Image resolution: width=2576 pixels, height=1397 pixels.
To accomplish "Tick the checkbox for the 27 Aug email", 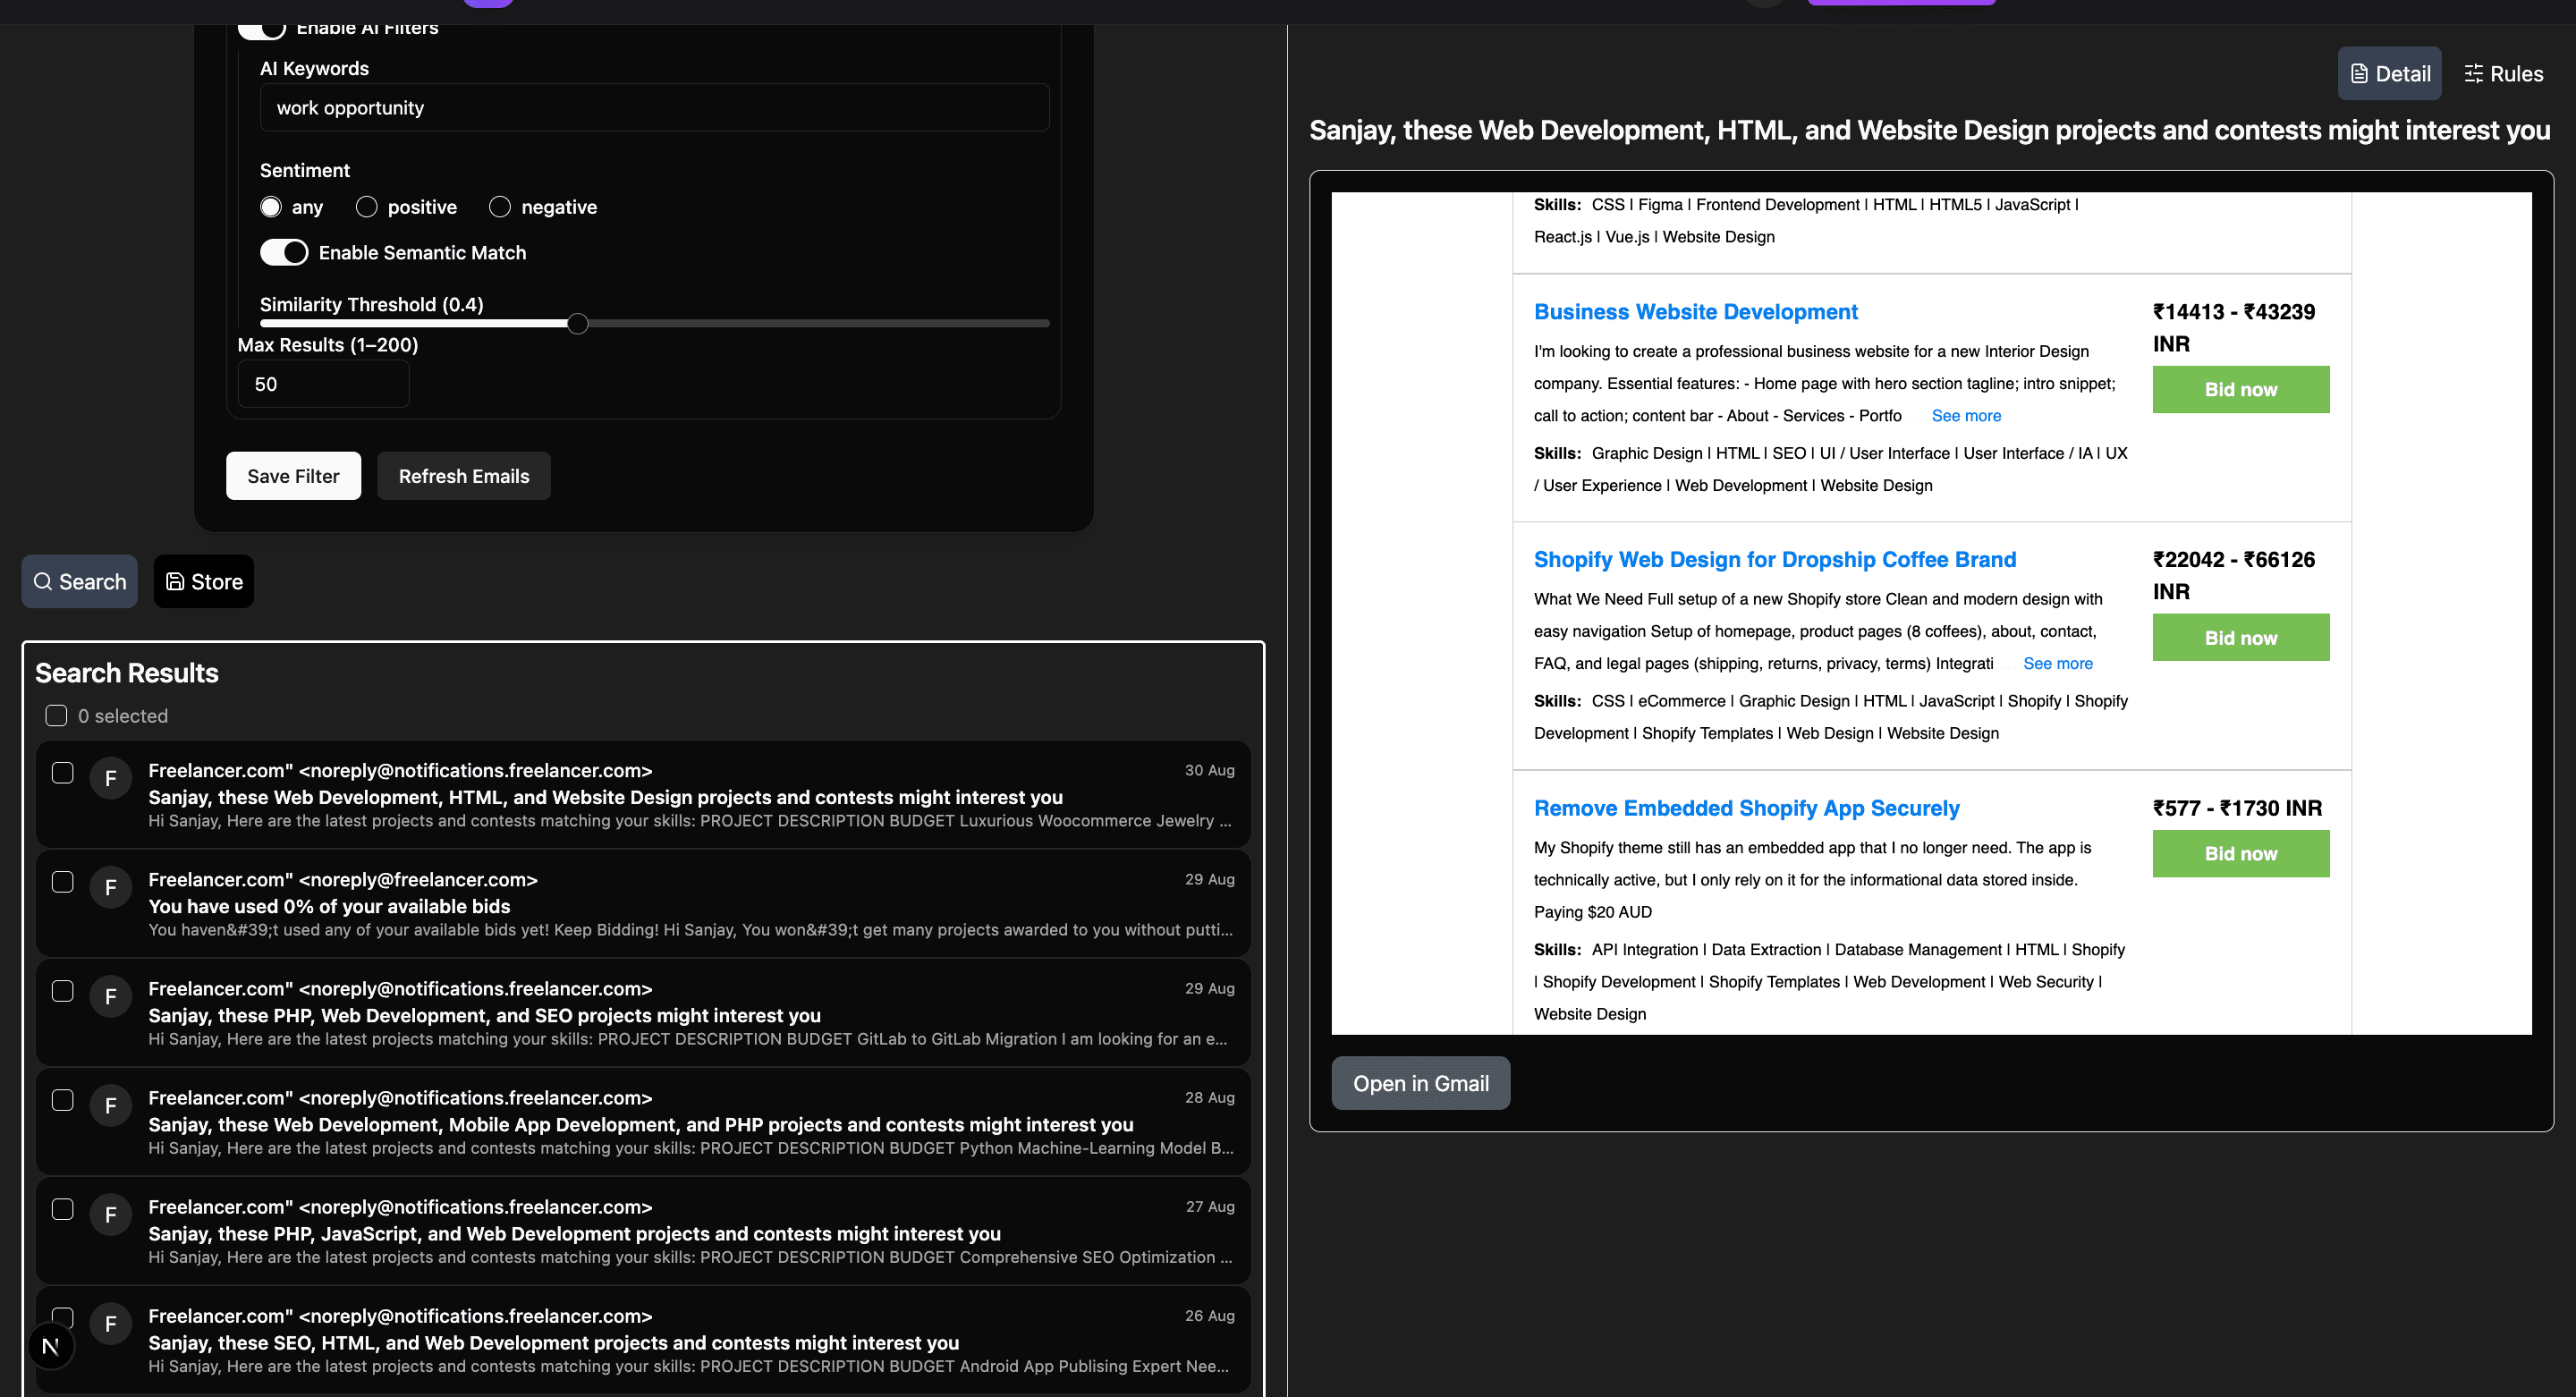I will (x=63, y=1208).
